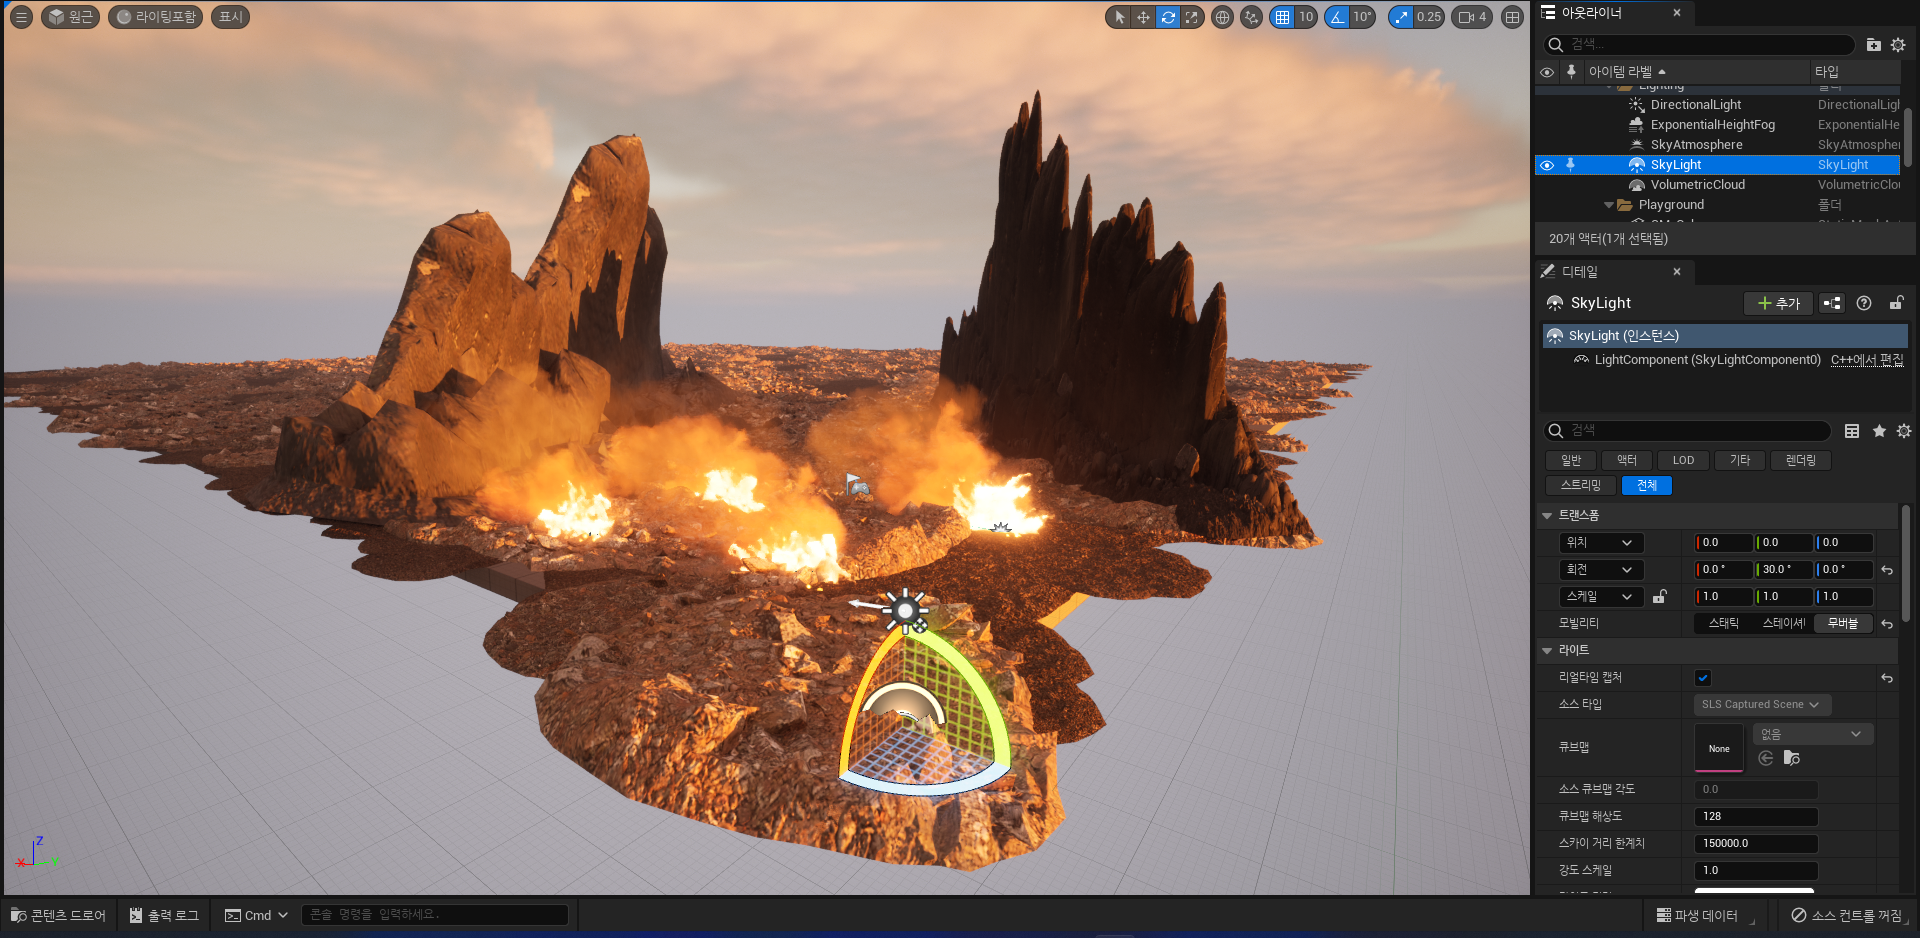Select the 일반 filter tab
This screenshot has width=1920, height=938.
pos(1571,460)
